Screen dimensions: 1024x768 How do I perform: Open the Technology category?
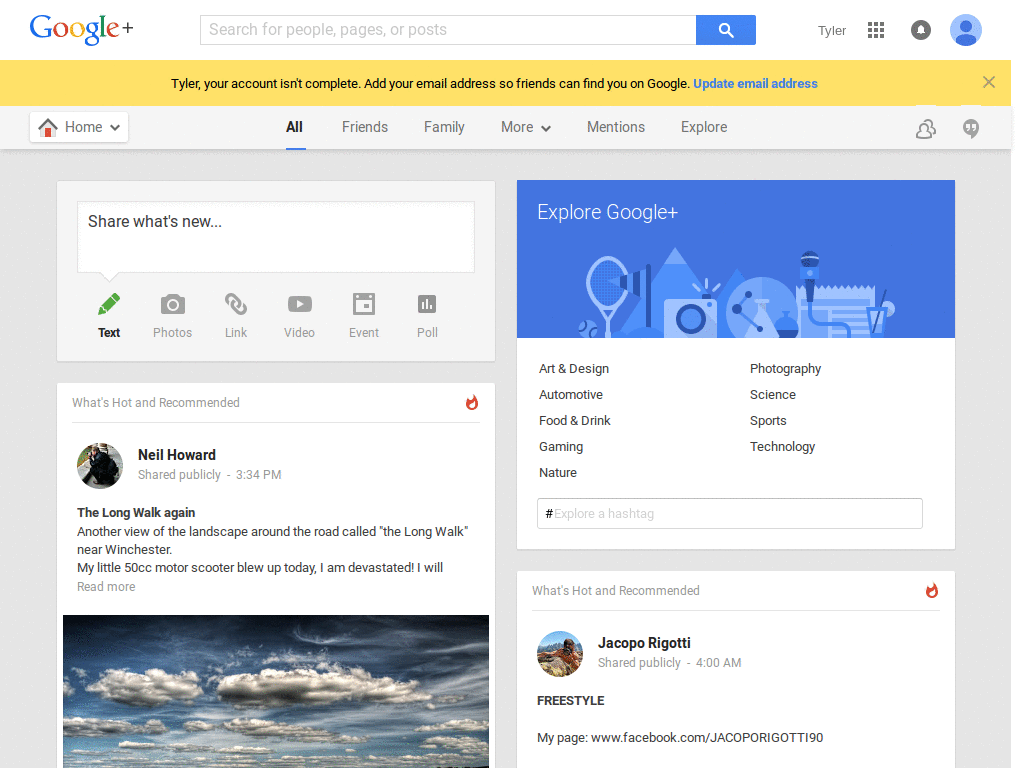782,447
